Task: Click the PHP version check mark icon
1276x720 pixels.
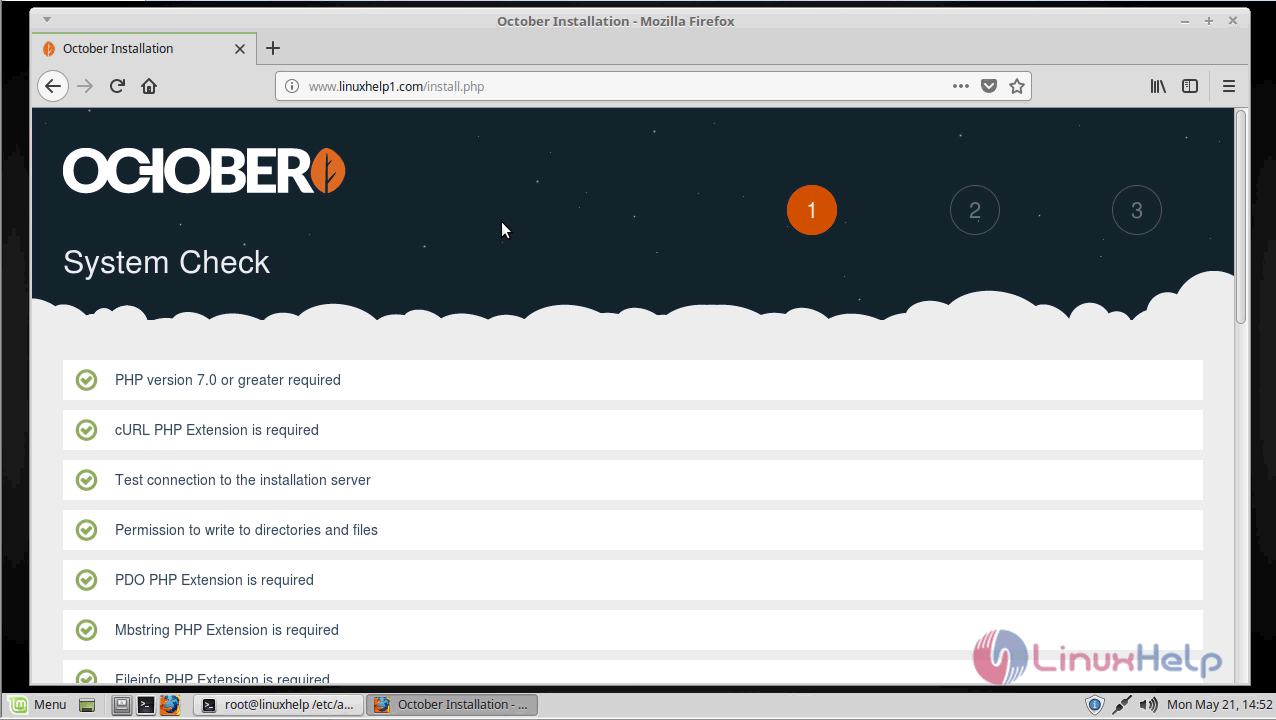Action: [x=87, y=380]
